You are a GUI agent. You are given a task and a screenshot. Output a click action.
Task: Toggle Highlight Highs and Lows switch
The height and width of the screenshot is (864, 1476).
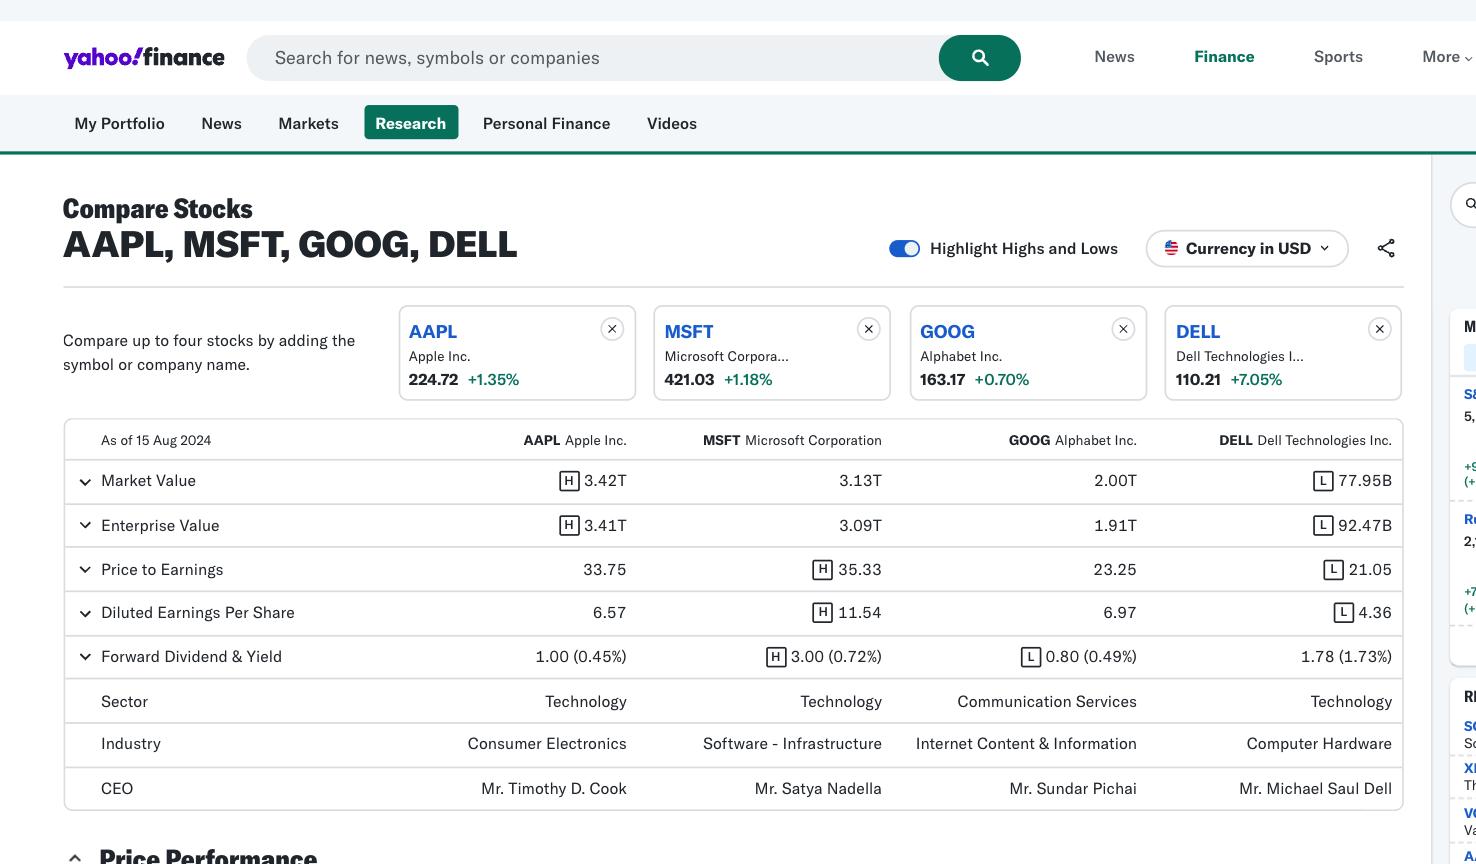[904, 249]
